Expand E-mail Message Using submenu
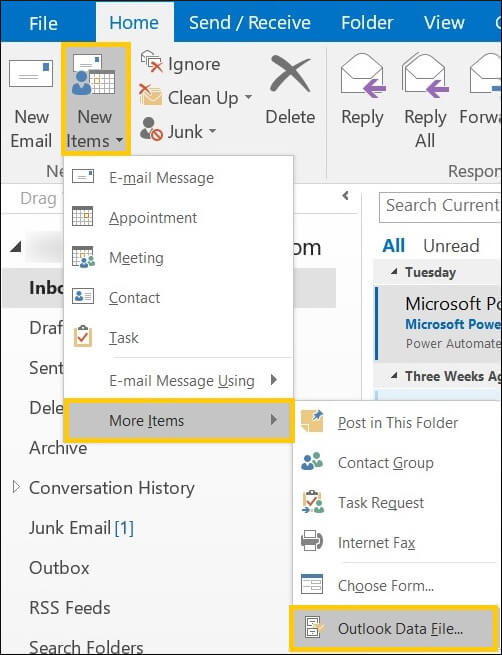This screenshot has height=655, width=502. (274, 380)
